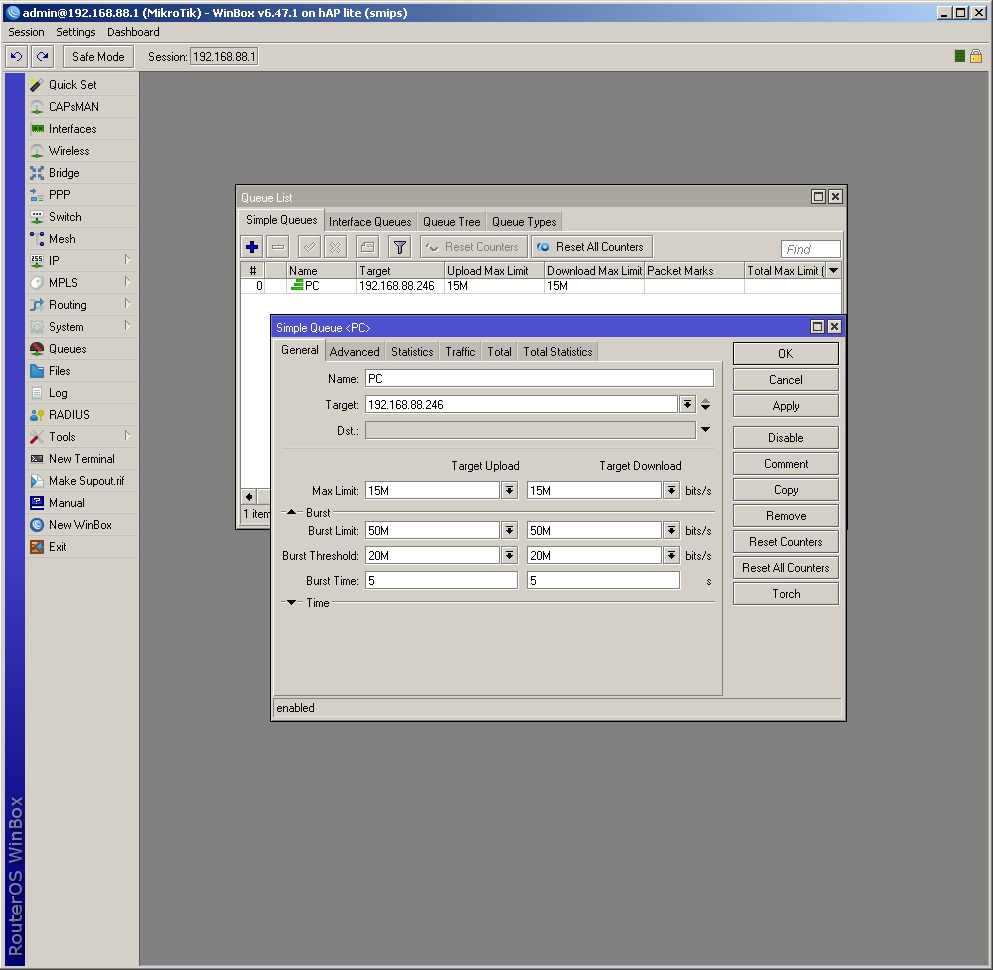Switch to Advanced tab
Image resolution: width=993 pixels, height=970 pixels.
tap(355, 351)
